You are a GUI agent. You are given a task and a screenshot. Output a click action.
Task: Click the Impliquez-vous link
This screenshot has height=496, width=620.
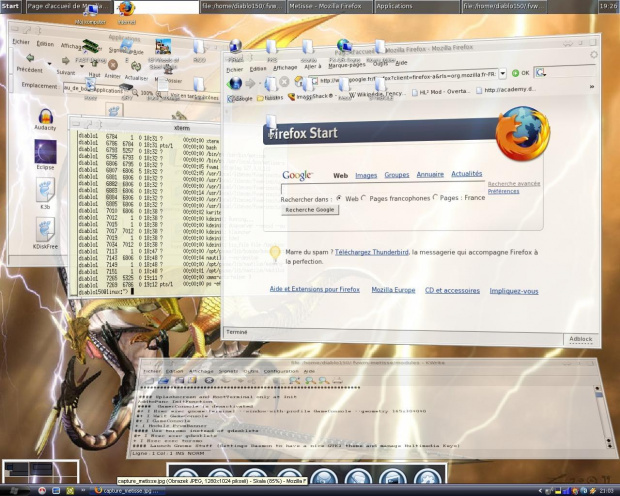coord(514,291)
